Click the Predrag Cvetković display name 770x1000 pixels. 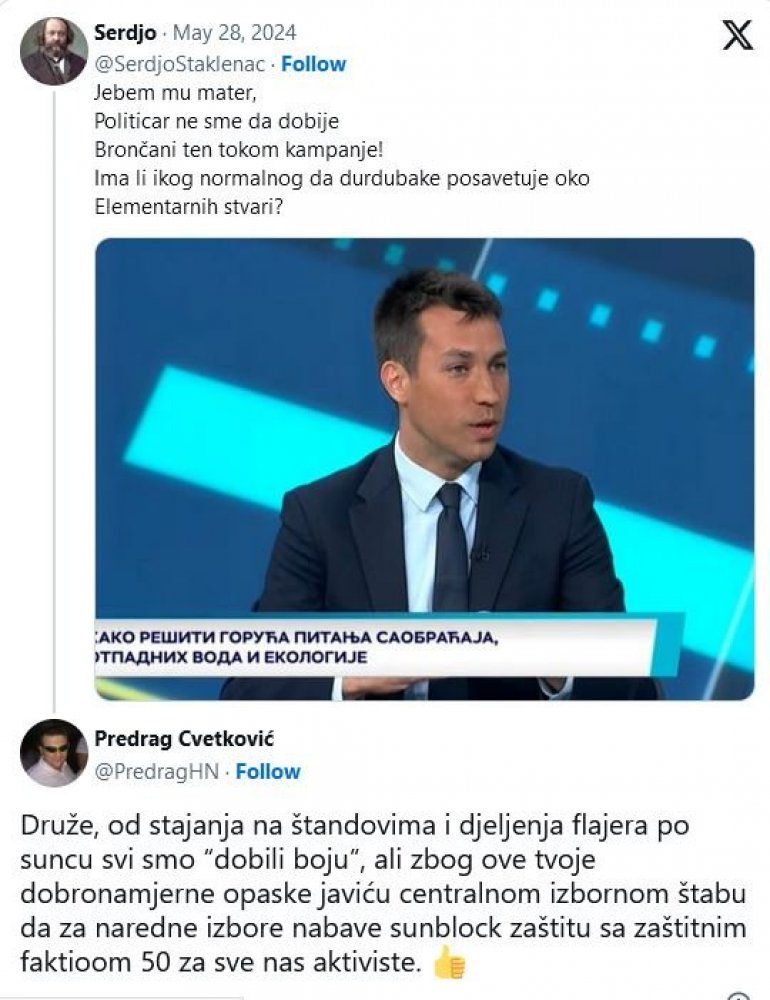click(x=184, y=739)
